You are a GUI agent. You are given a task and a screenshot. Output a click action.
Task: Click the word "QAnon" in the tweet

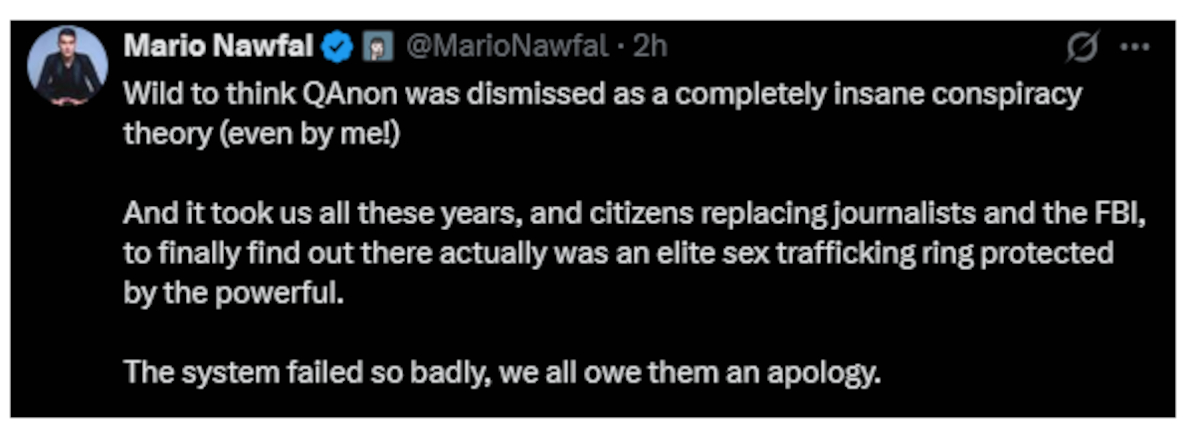(x=297, y=95)
